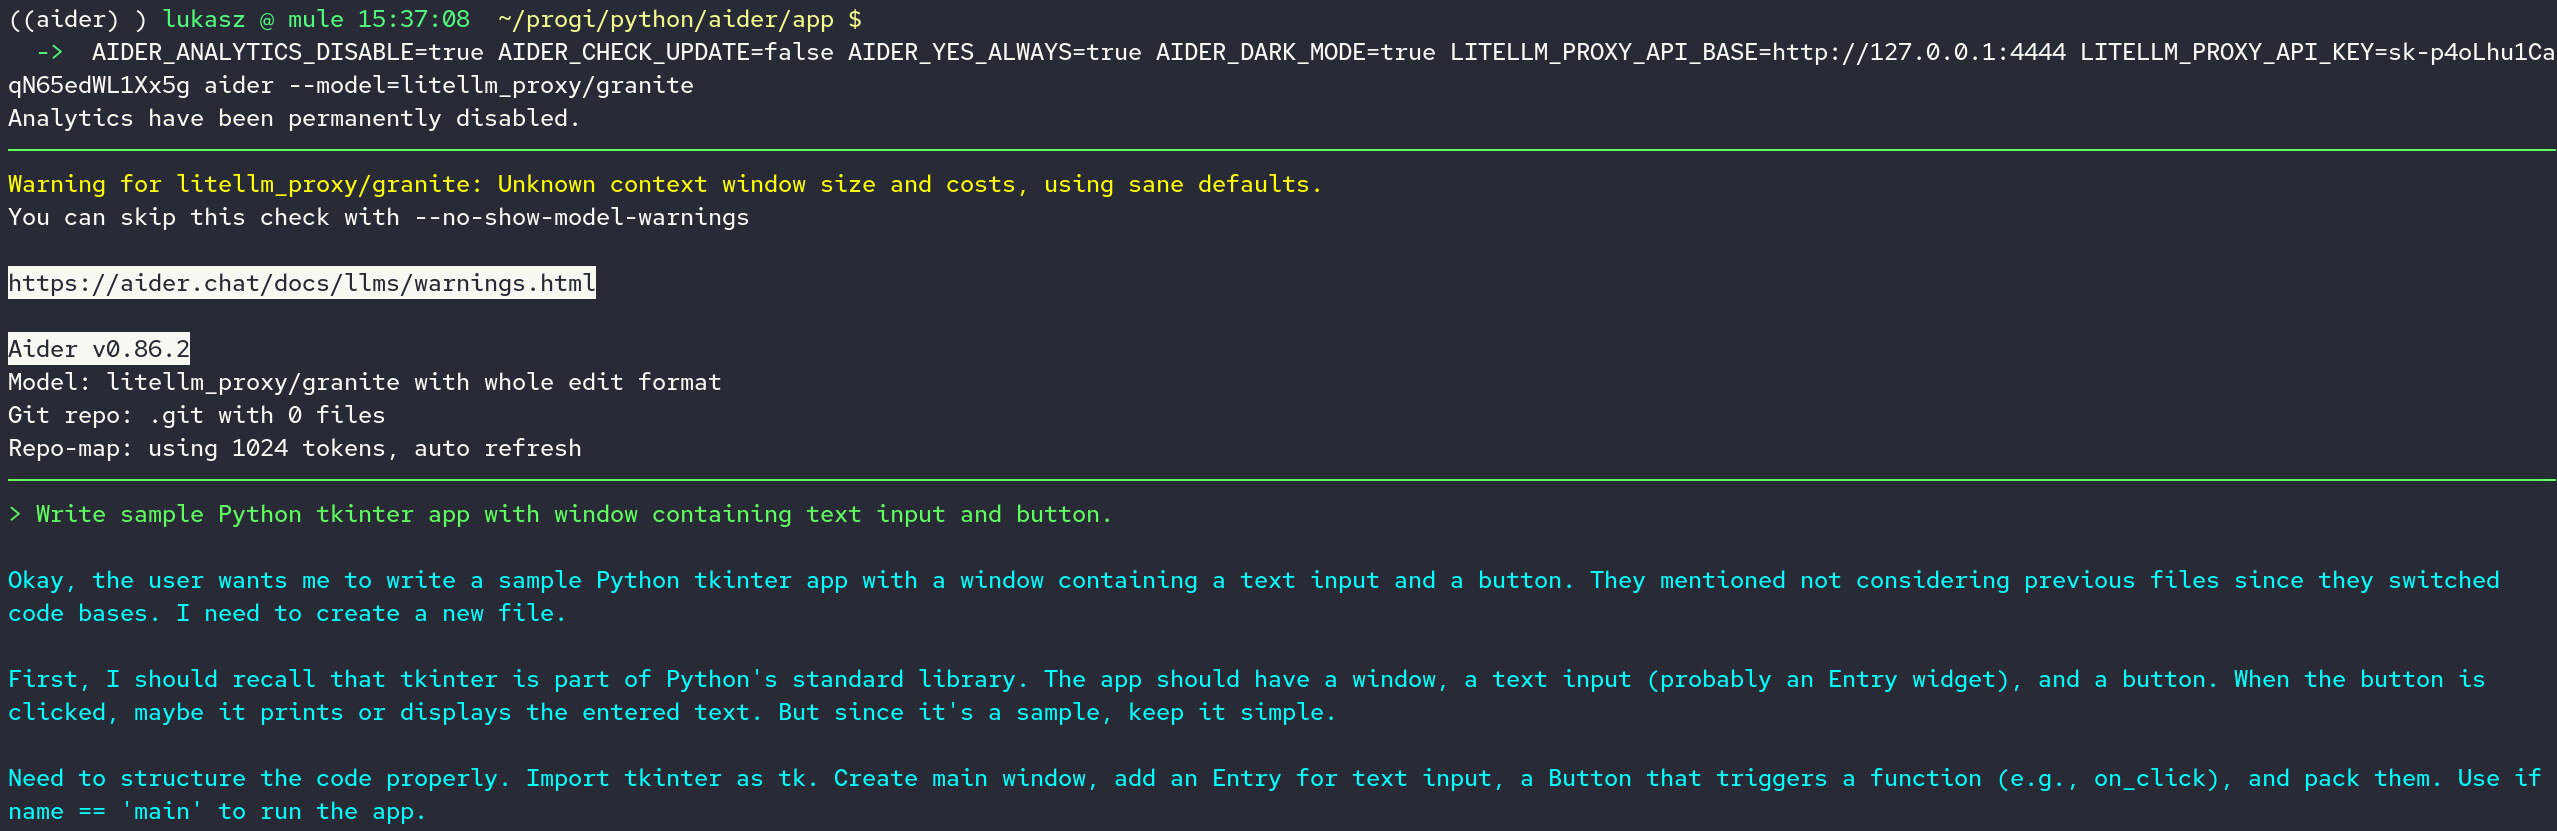
Task: Click the Git repo: .git with 0 files line
Action: click(x=197, y=415)
